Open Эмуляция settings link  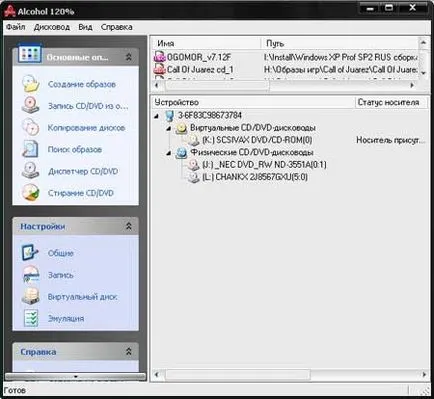[x=66, y=318]
